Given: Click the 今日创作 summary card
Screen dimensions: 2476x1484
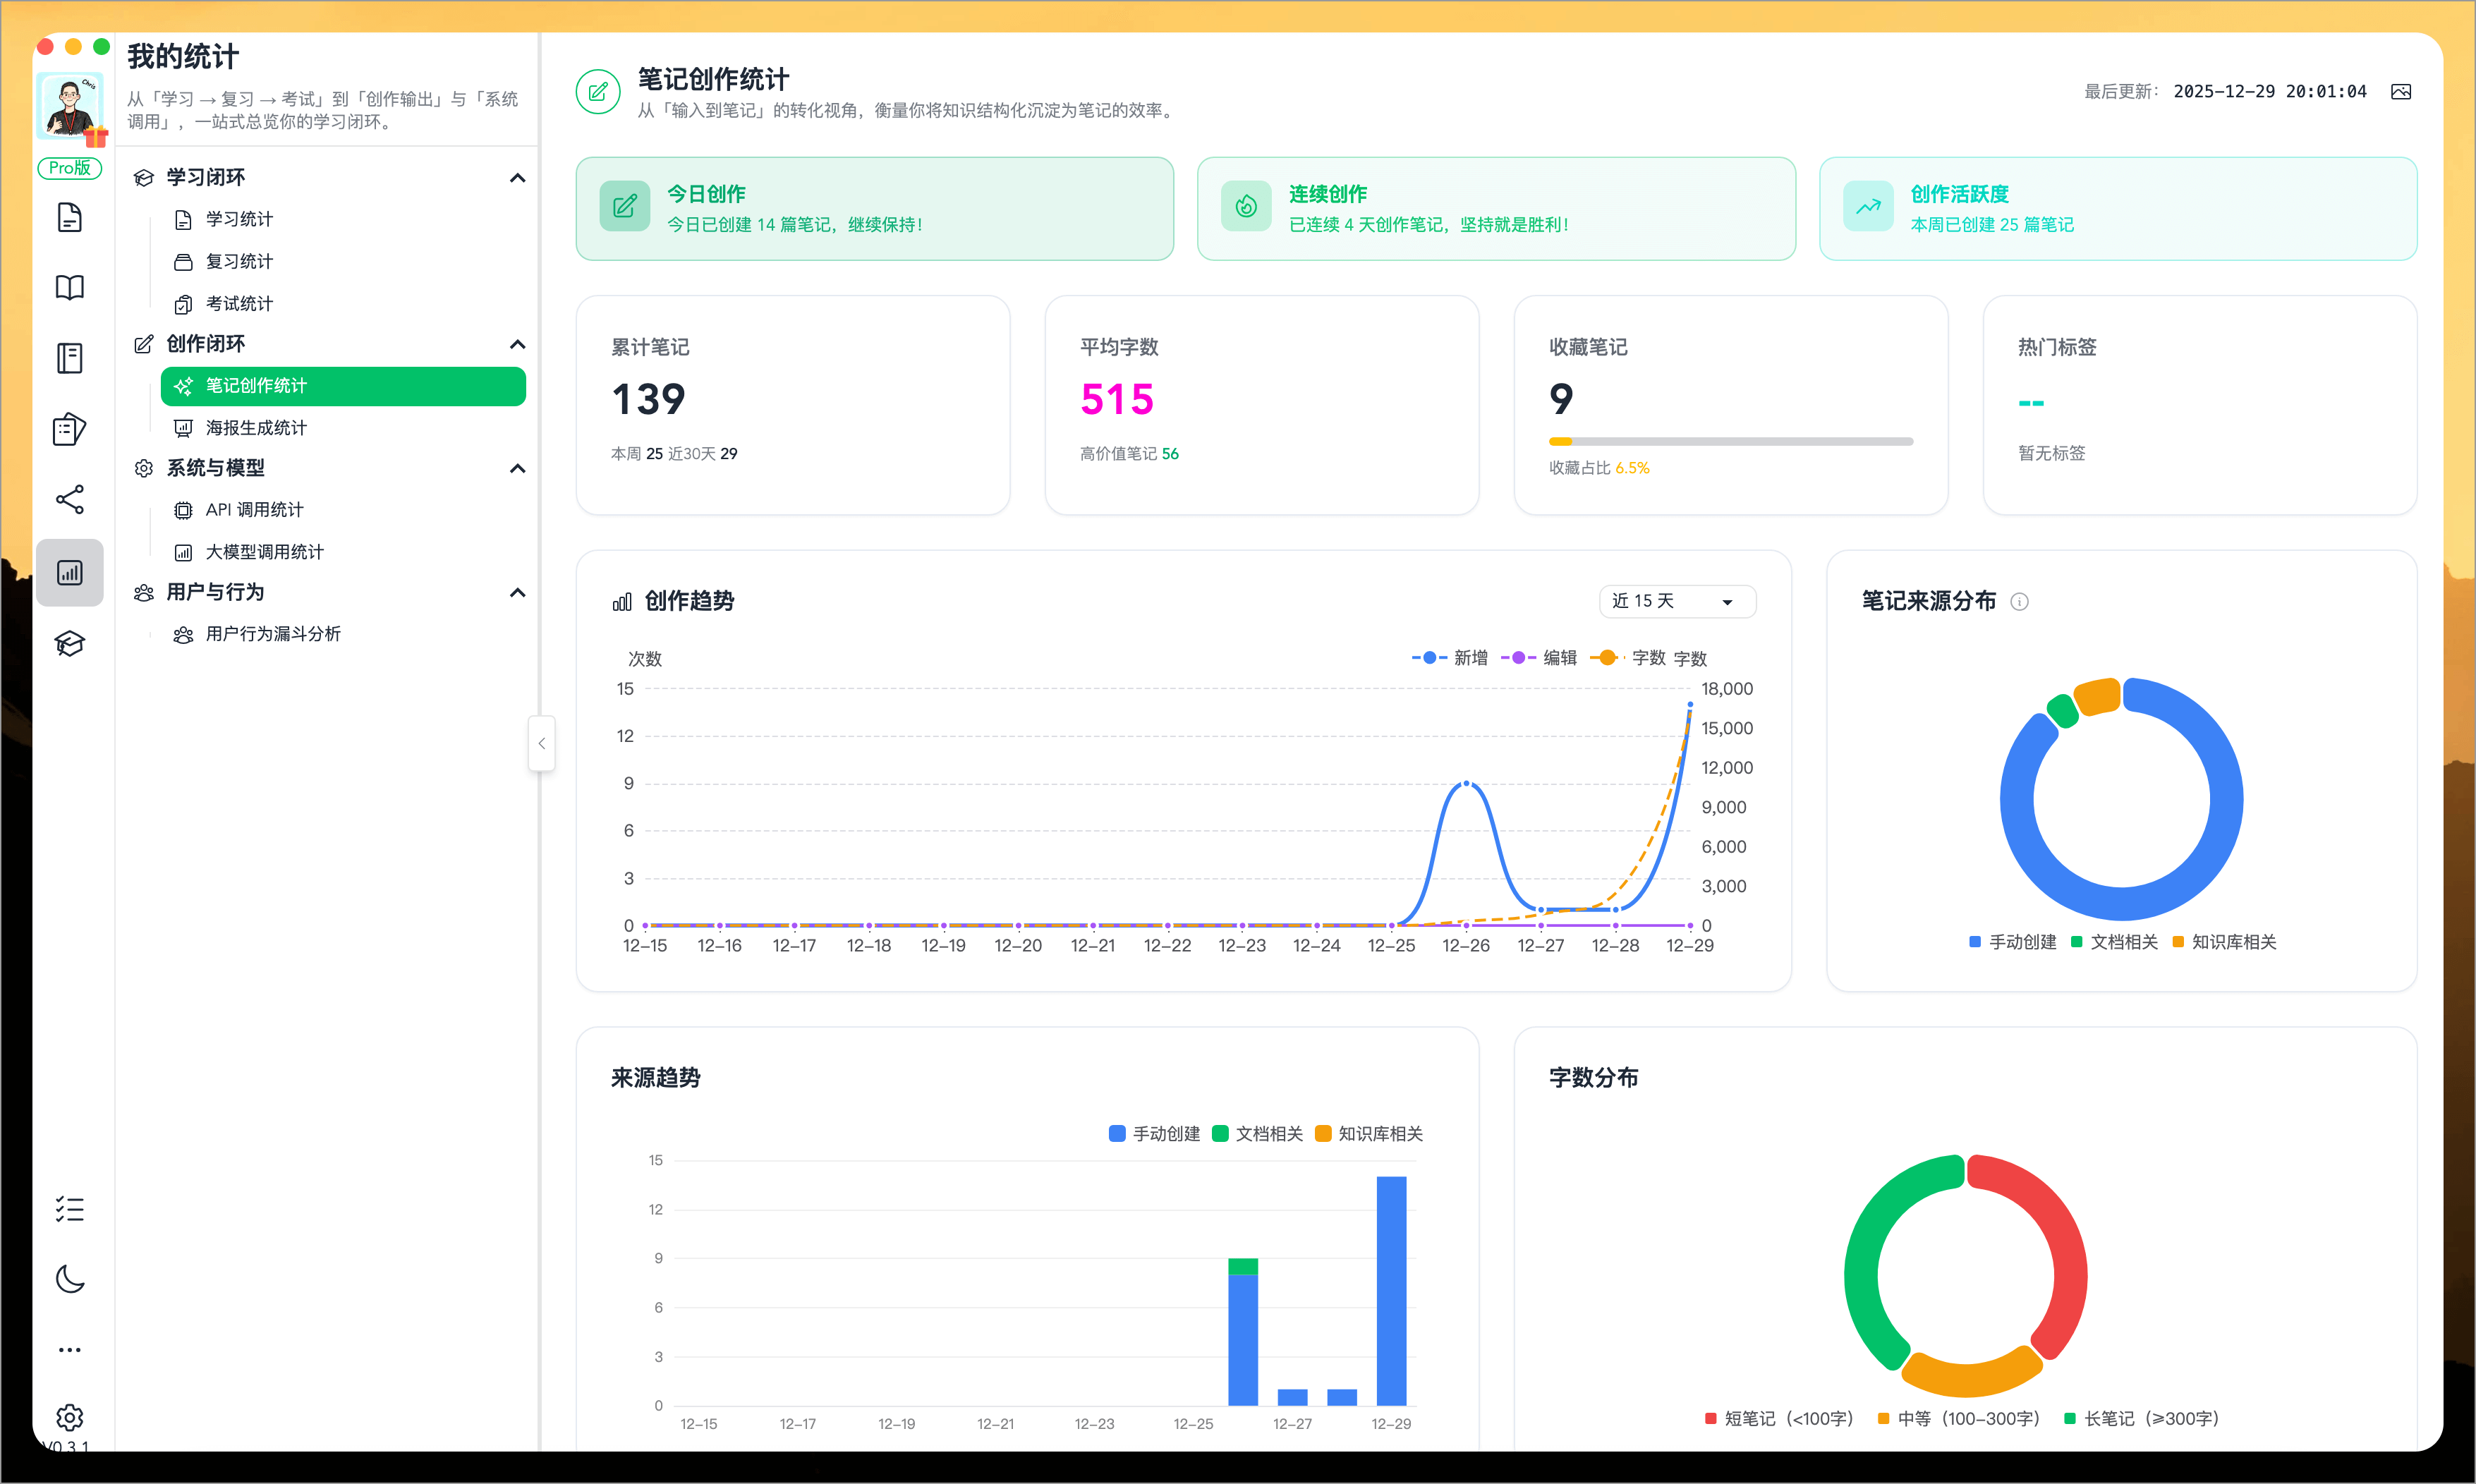Looking at the screenshot, I should point(874,209).
